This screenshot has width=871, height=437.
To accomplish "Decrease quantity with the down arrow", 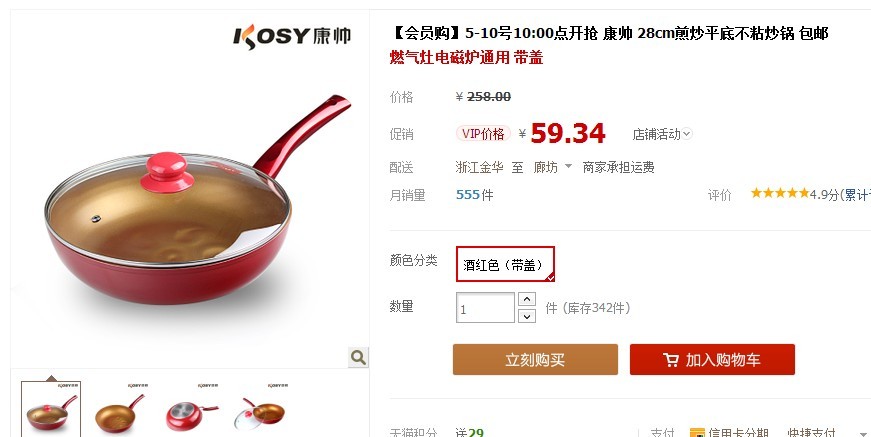I will 527,316.
